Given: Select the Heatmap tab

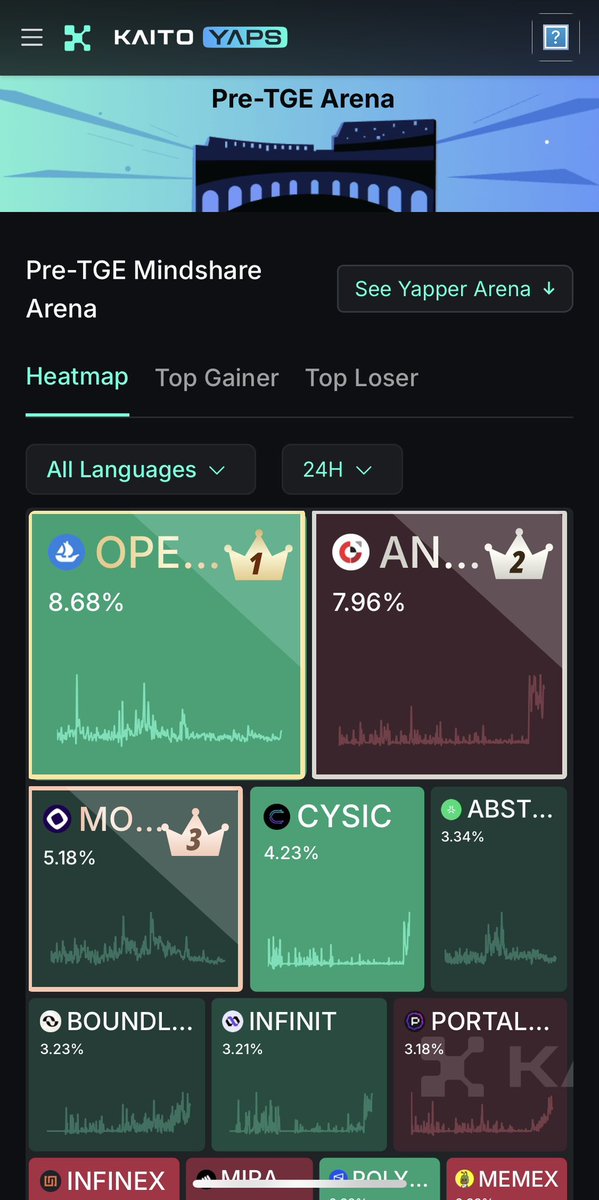Looking at the screenshot, I should [77, 377].
